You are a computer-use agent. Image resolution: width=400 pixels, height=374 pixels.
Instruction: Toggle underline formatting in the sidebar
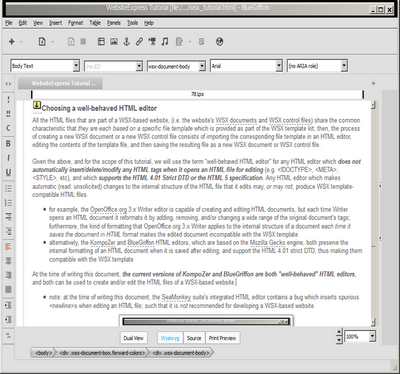(8, 172)
